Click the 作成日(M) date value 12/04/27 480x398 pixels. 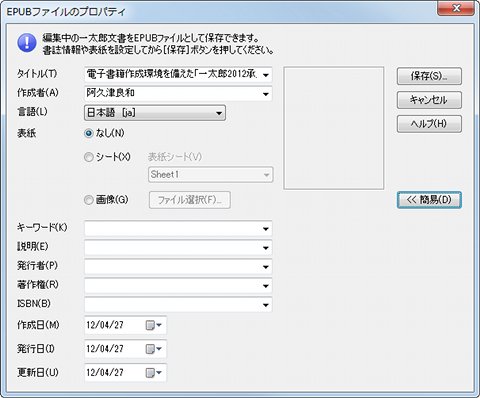tap(105, 325)
